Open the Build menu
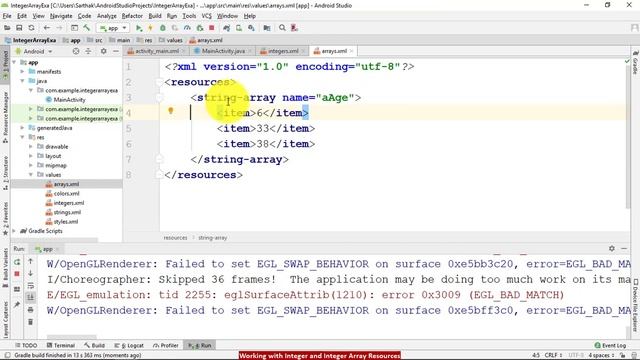This screenshot has height=360, width=640. coord(155,16)
